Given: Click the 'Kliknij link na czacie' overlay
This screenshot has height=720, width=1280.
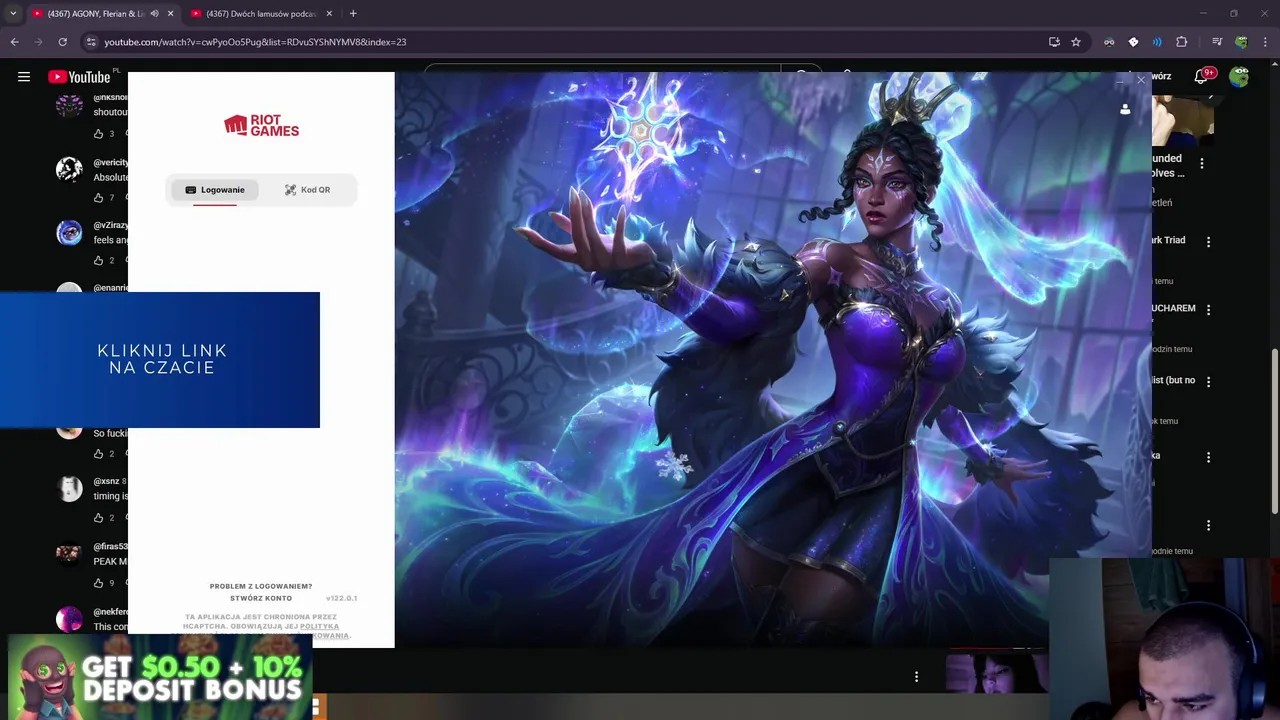Looking at the screenshot, I should click(160, 360).
